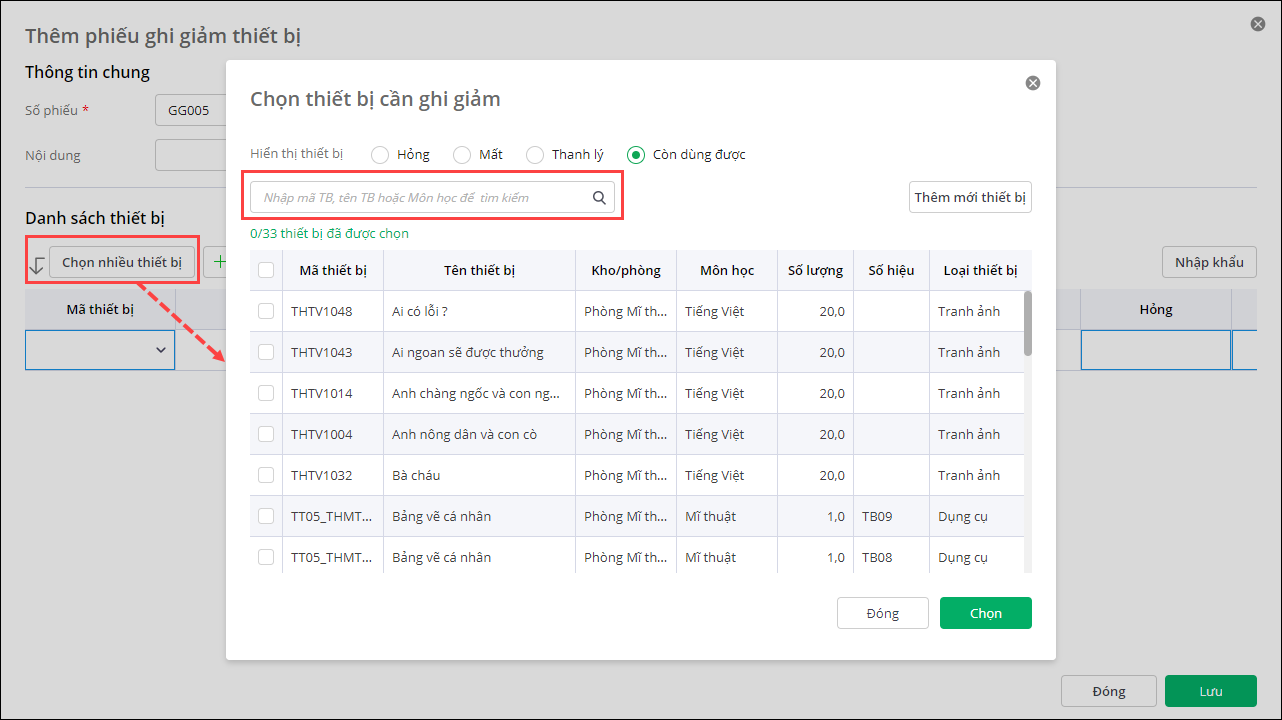Click the device search input field
This screenshot has height=720, width=1282.
[420, 198]
